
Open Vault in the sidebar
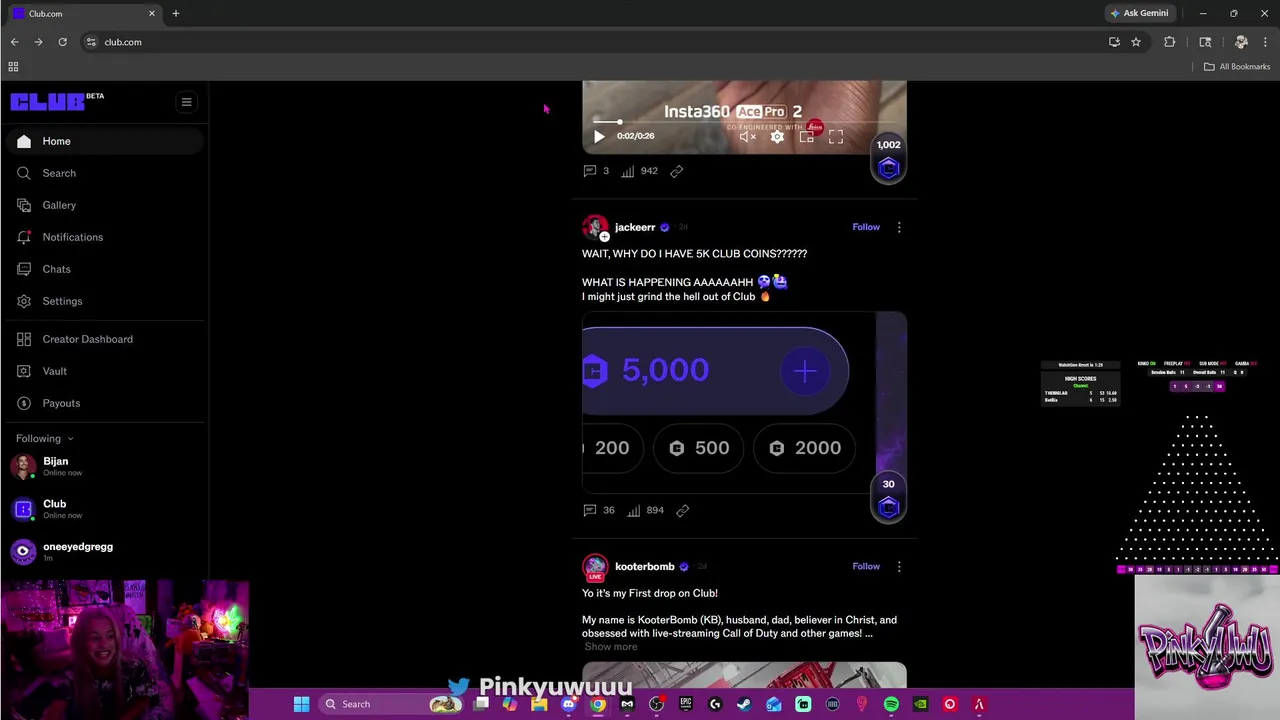click(104, 371)
